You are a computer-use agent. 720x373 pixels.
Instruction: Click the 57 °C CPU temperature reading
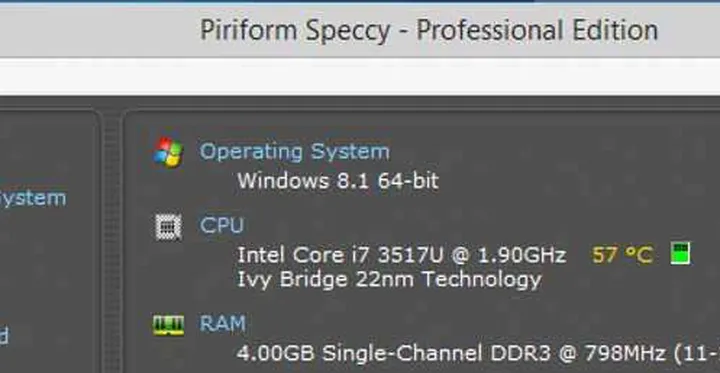click(623, 255)
